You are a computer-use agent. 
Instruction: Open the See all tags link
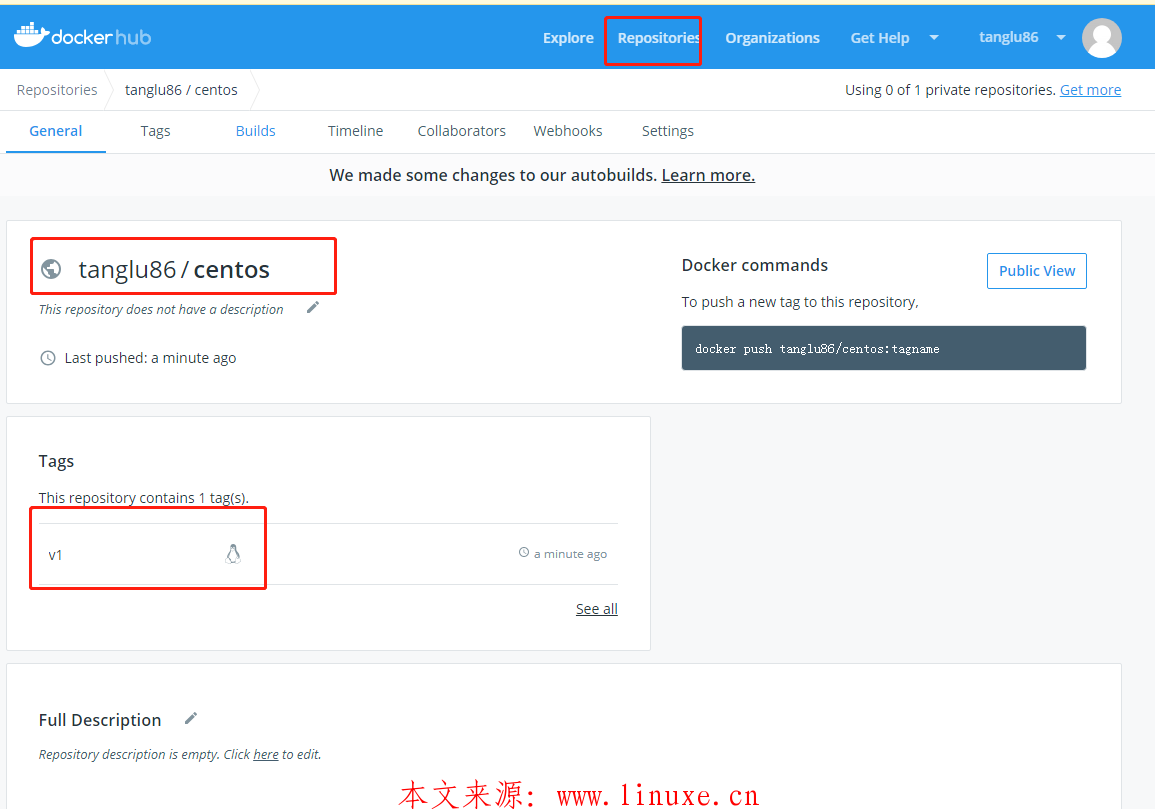[597, 609]
